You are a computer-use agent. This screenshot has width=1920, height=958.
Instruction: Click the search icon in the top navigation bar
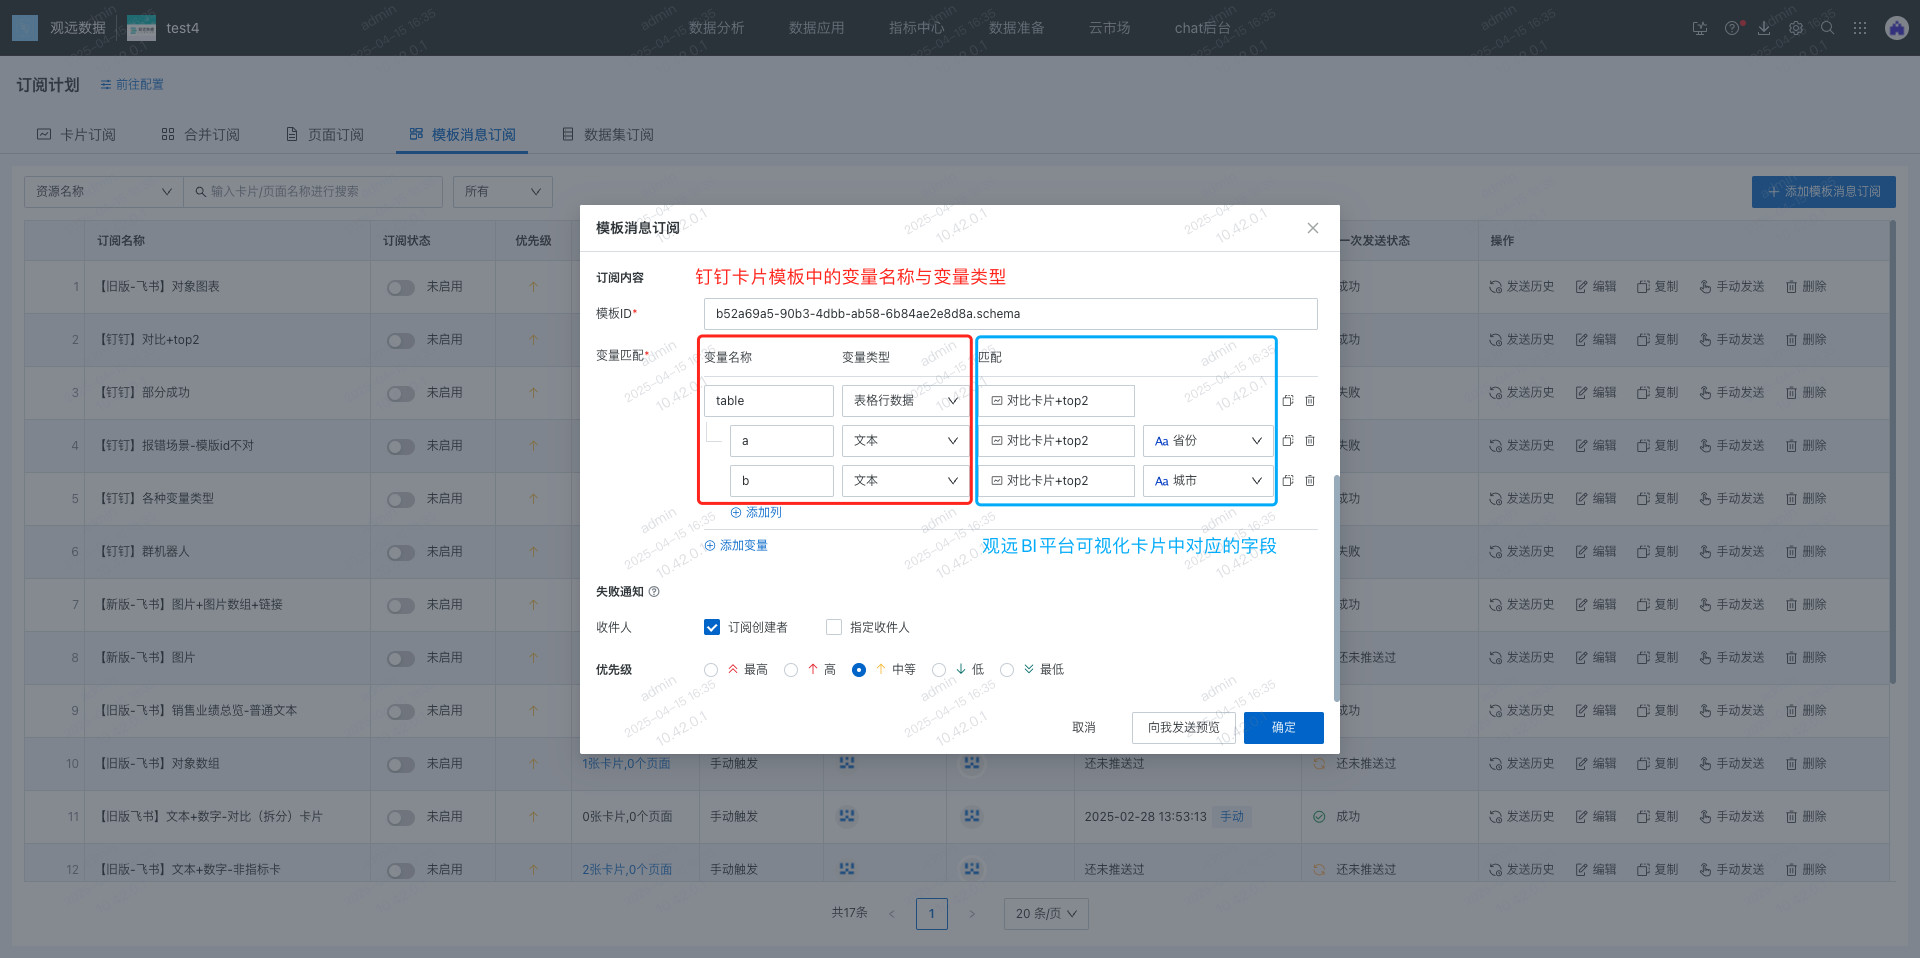pos(1827,28)
